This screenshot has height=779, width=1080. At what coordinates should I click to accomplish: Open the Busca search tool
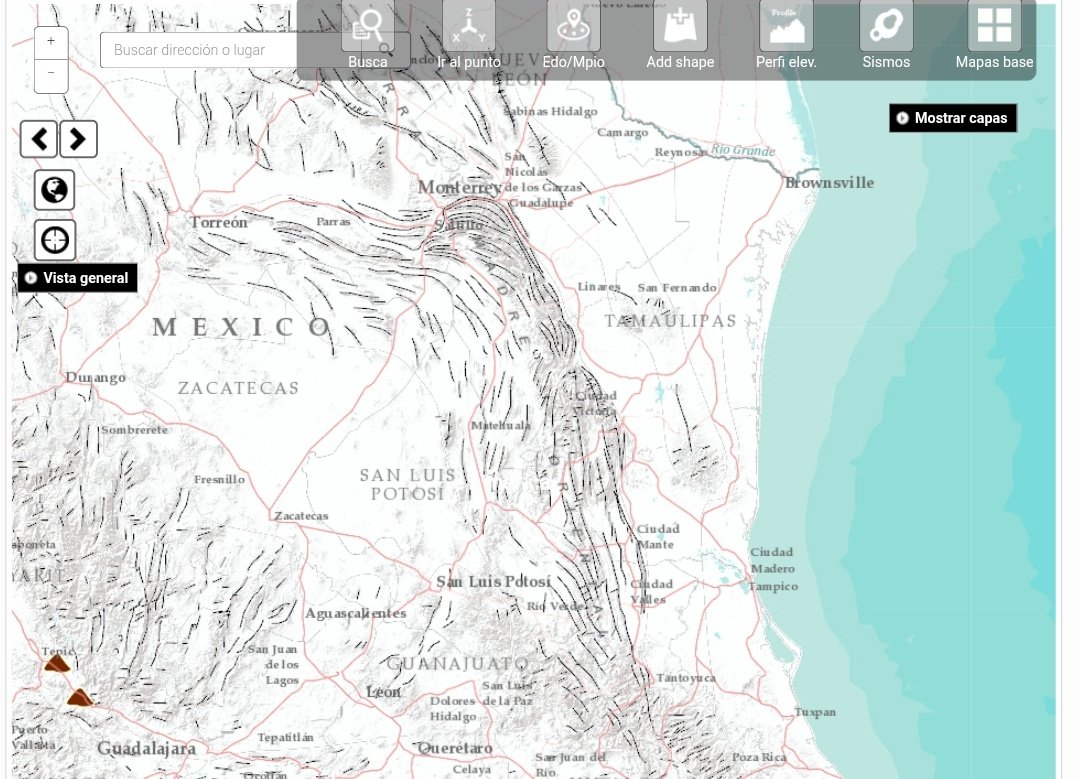tap(368, 36)
